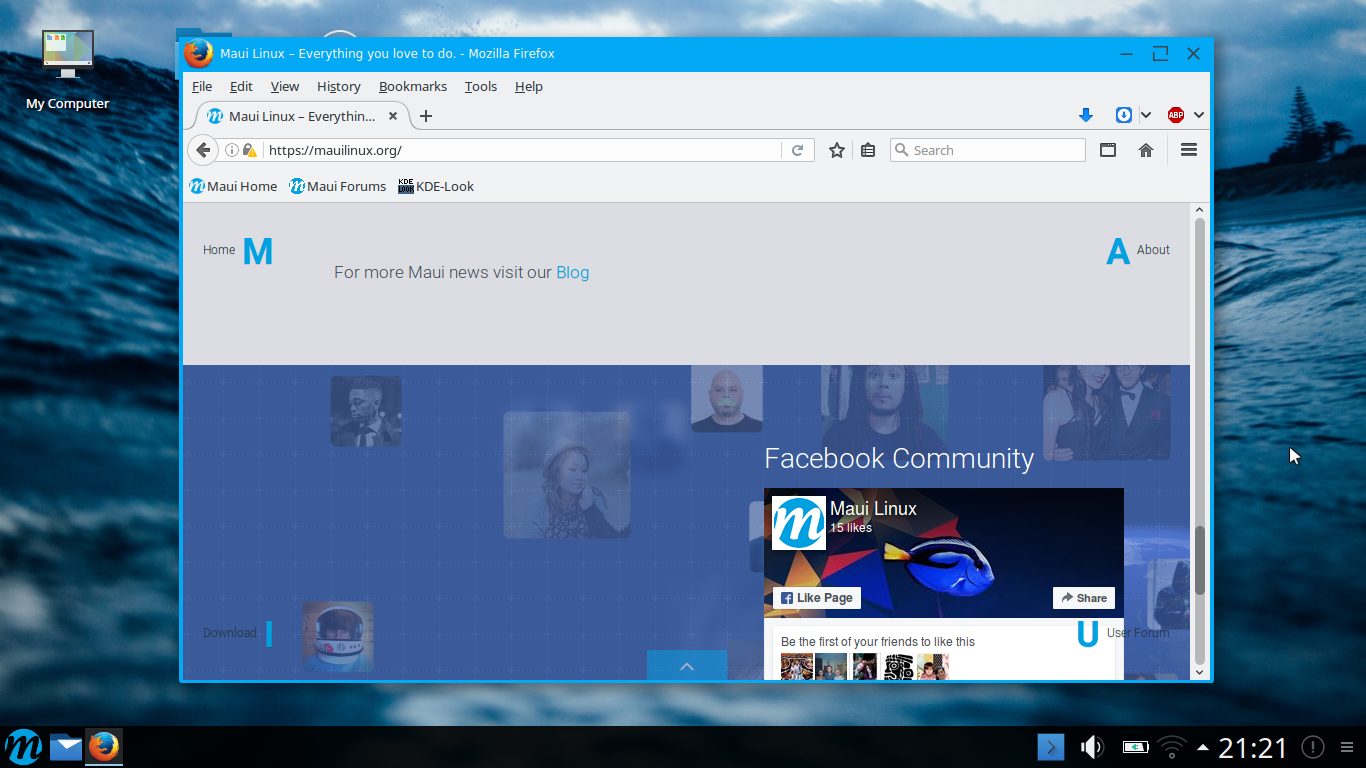Click the clock showing 21:21
This screenshot has height=768, width=1366.
(x=1253, y=747)
